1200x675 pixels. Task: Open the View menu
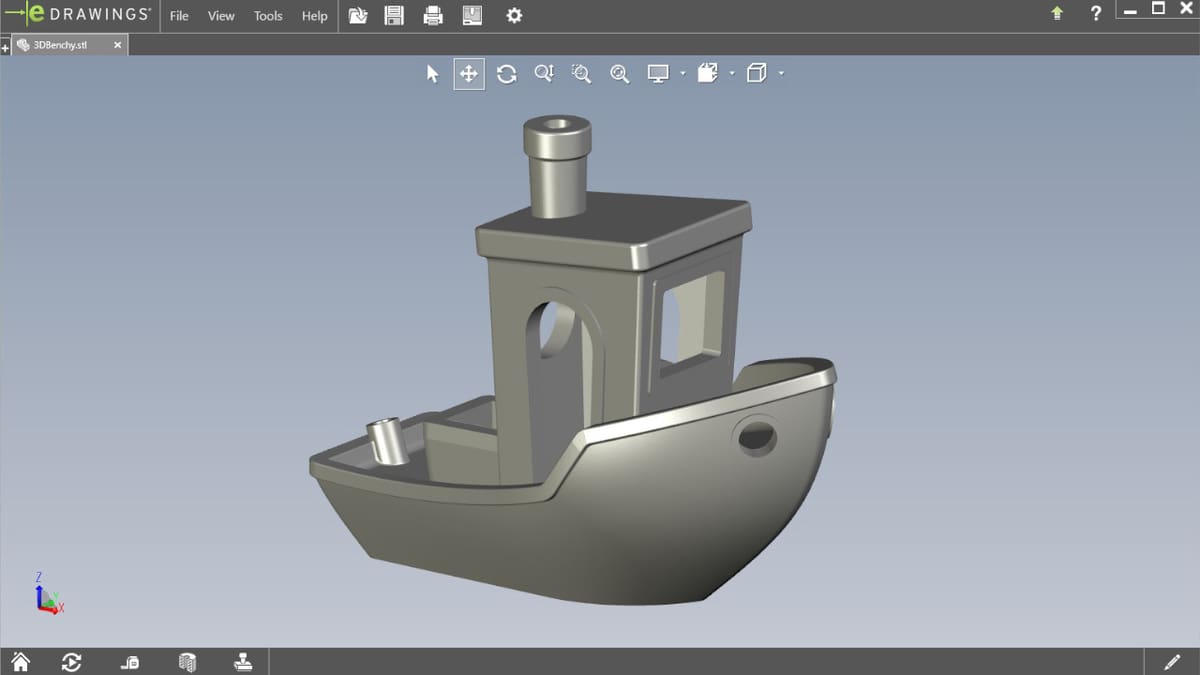point(221,16)
